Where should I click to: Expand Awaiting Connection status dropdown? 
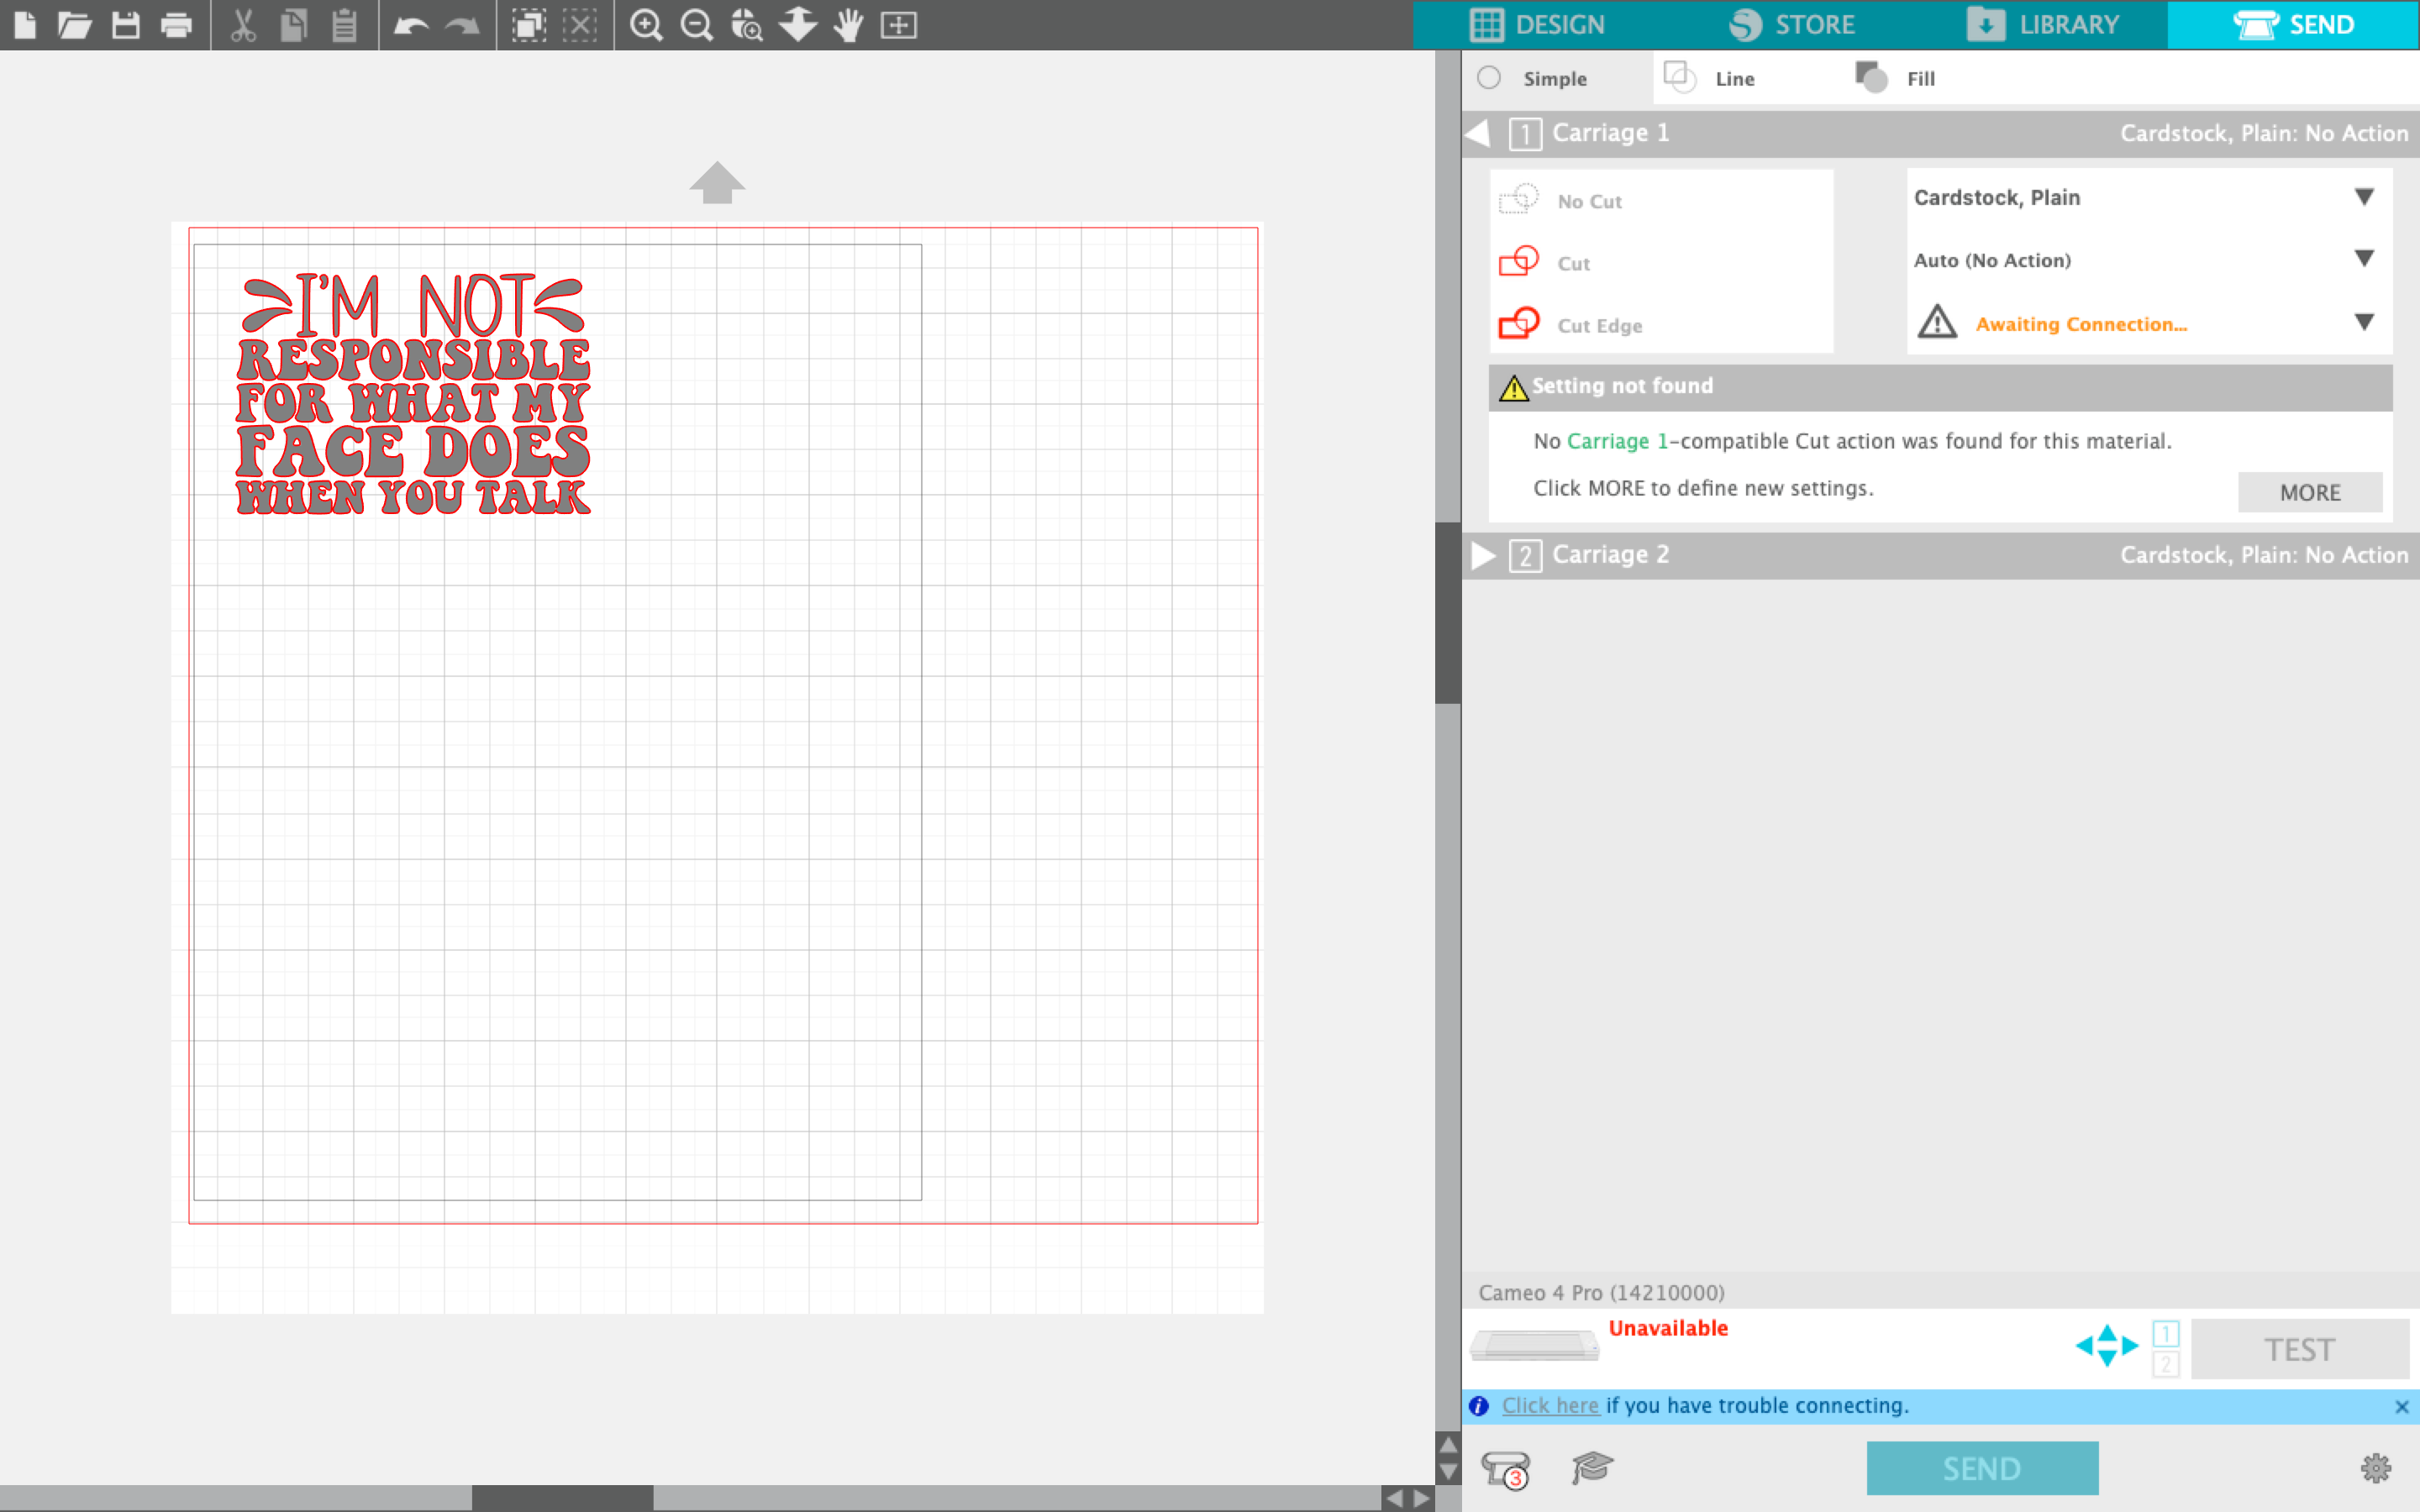click(x=2365, y=324)
